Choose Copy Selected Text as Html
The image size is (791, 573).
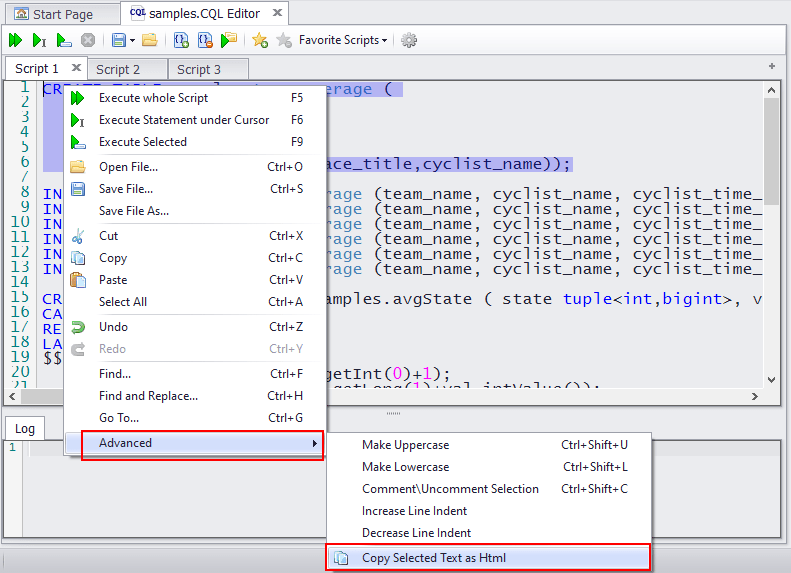click(x=489, y=557)
